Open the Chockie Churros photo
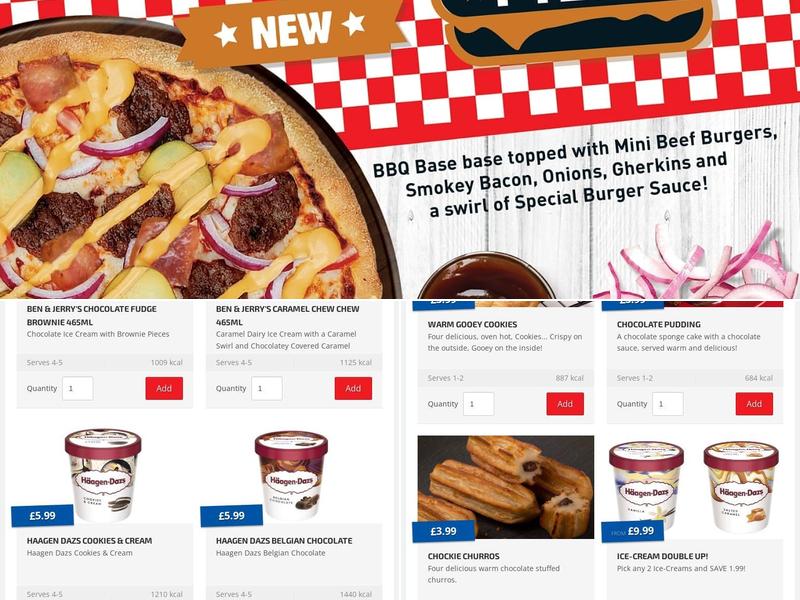The height and width of the screenshot is (600, 800). [x=506, y=487]
